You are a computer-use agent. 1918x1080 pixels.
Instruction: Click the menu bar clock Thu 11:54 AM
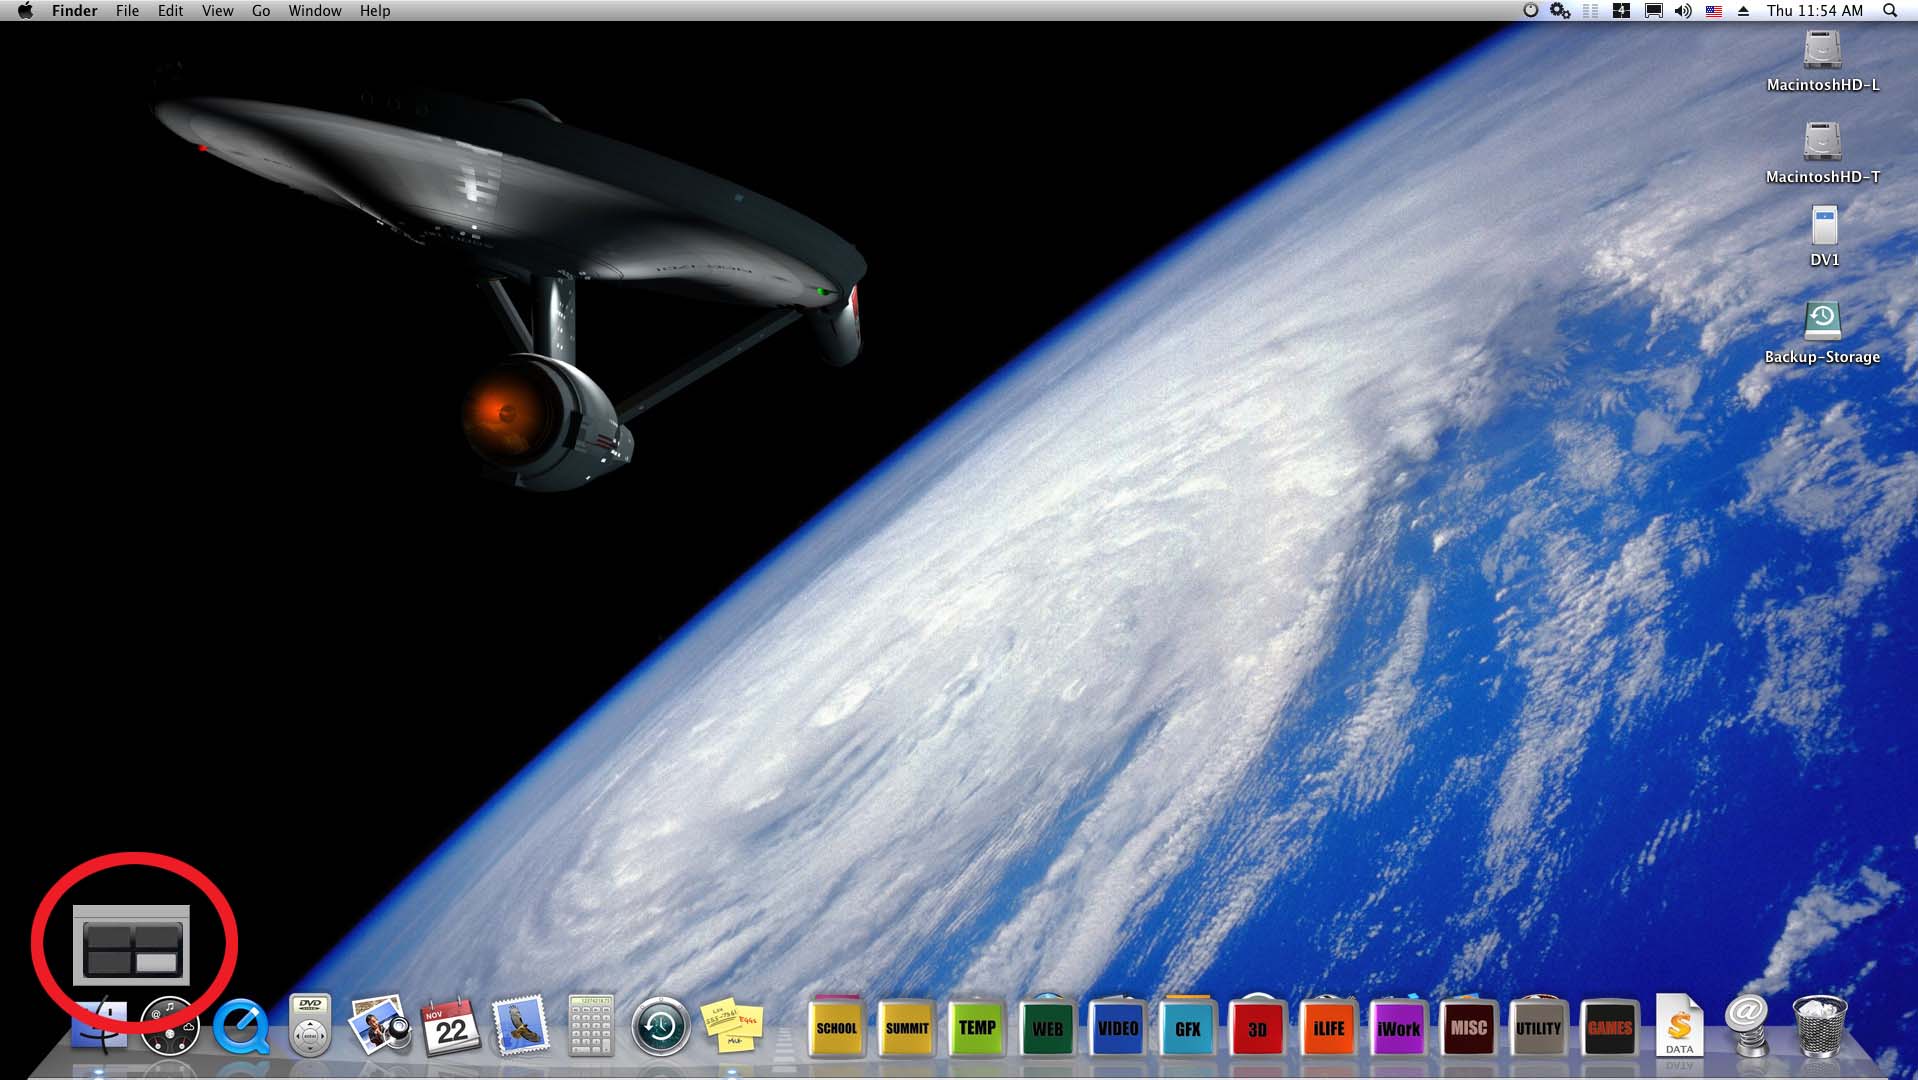click(x=1815, y=10)
